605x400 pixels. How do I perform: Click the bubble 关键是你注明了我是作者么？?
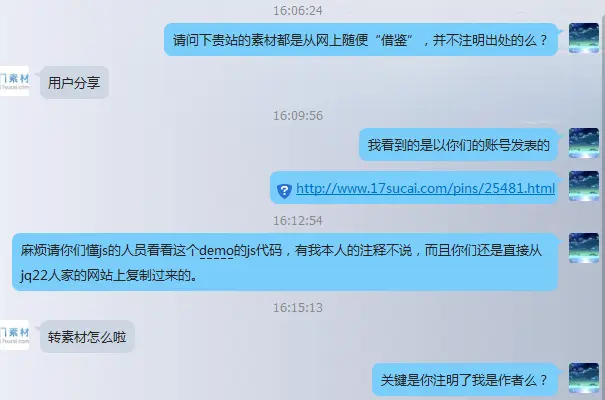(x=465, y=380)
